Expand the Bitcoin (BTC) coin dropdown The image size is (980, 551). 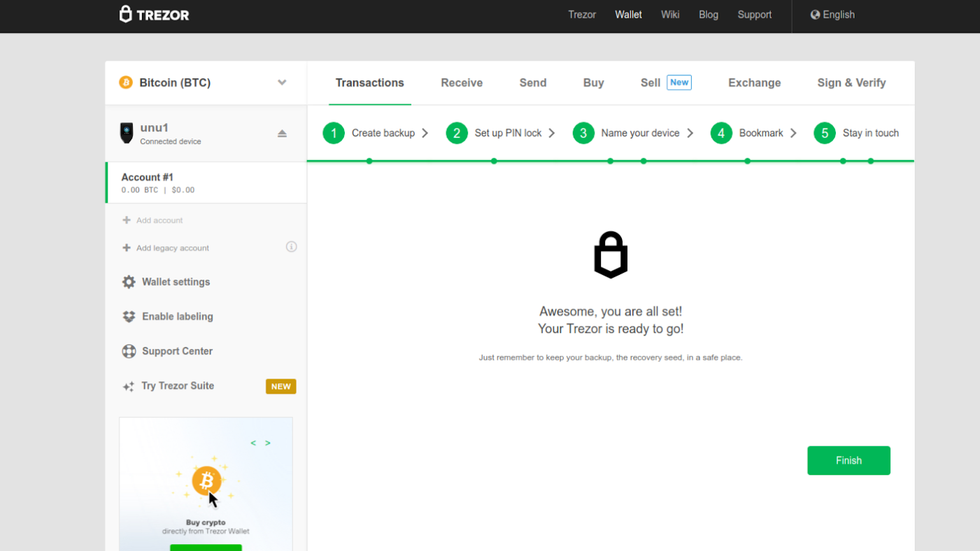coord(282,83)
